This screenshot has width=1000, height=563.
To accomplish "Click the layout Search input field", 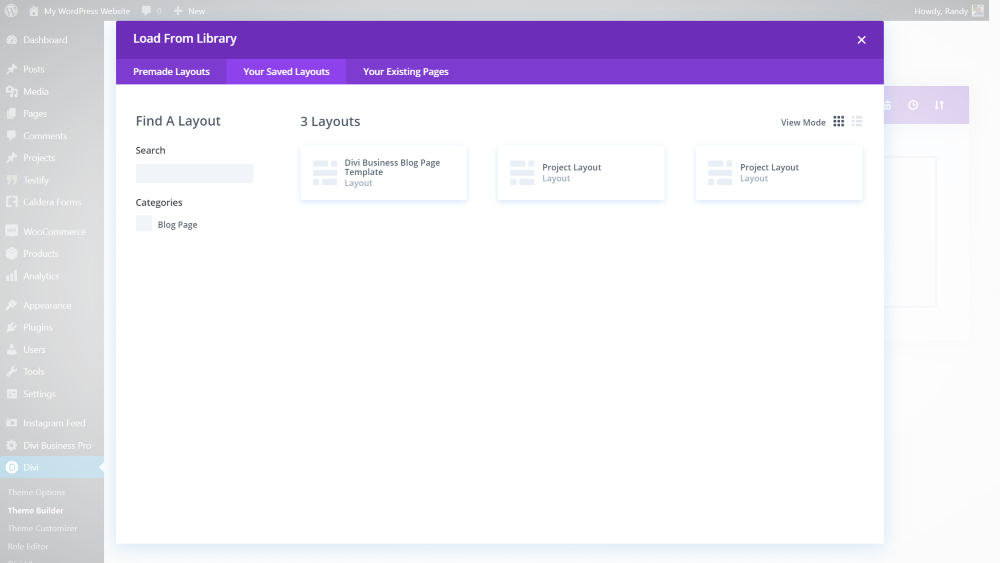I will point(195,173).
